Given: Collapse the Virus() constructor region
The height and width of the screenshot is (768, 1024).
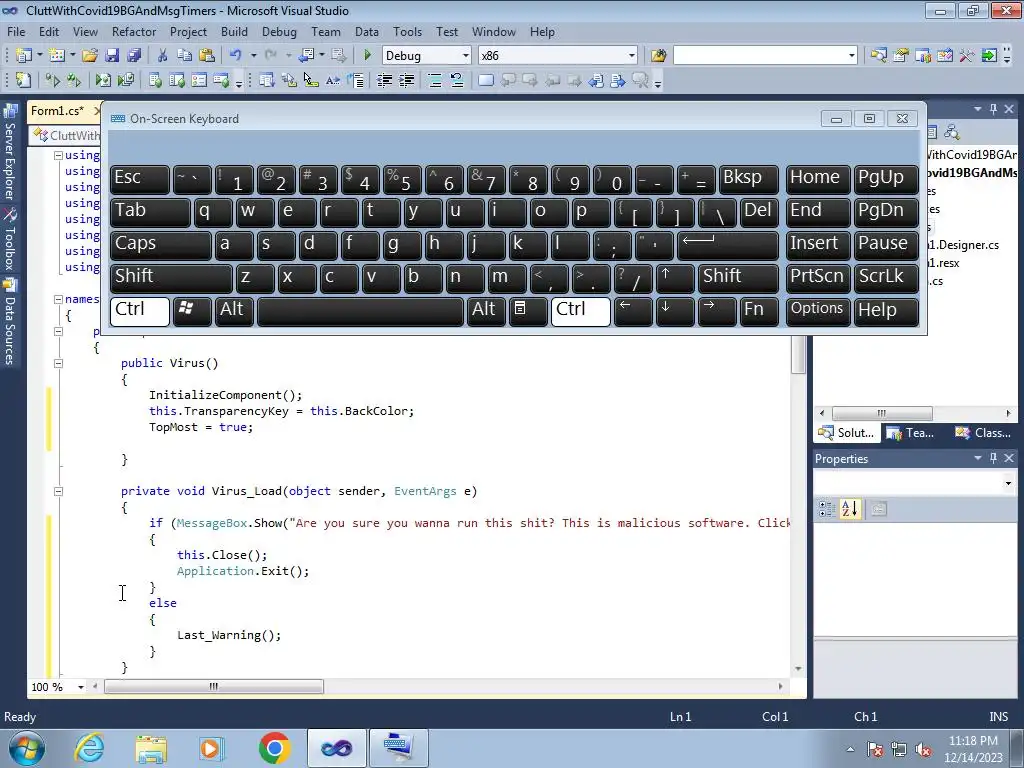Looking at the screenshot, I should 58,363.
